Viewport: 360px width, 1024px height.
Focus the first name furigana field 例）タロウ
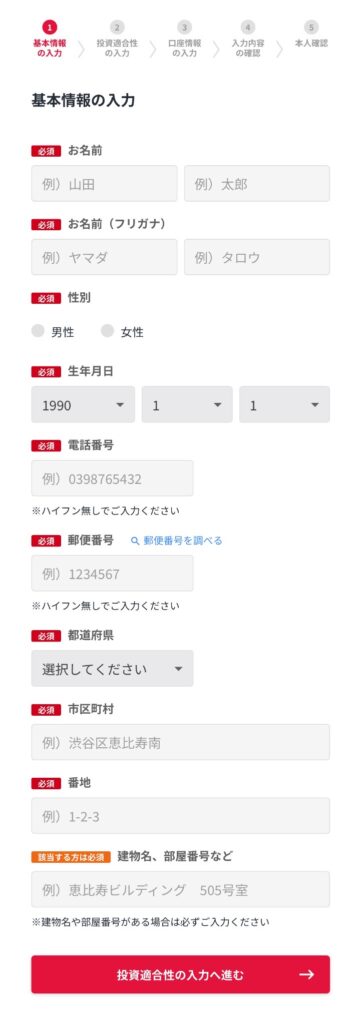point(257,257)
